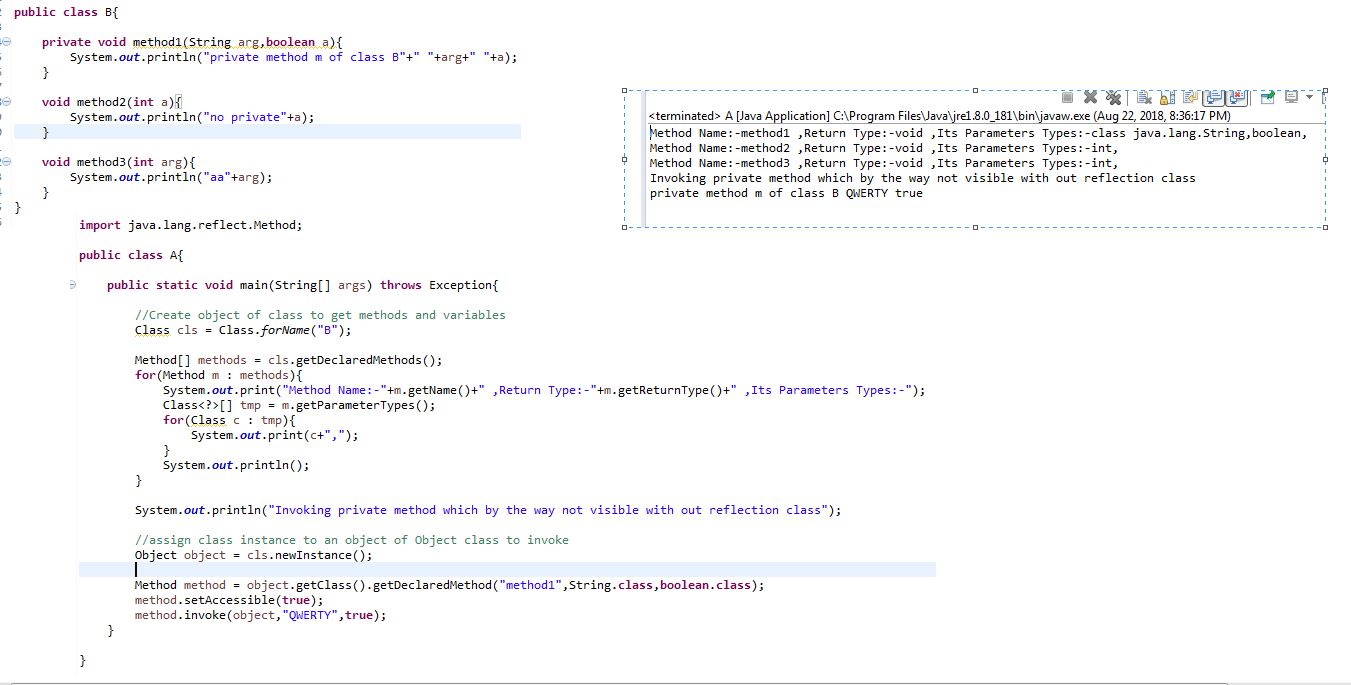The image size is (1351, 685).
Task: Click the 'private void method1(String arg,boolean a){' line
Action: [x=192, y=42]
